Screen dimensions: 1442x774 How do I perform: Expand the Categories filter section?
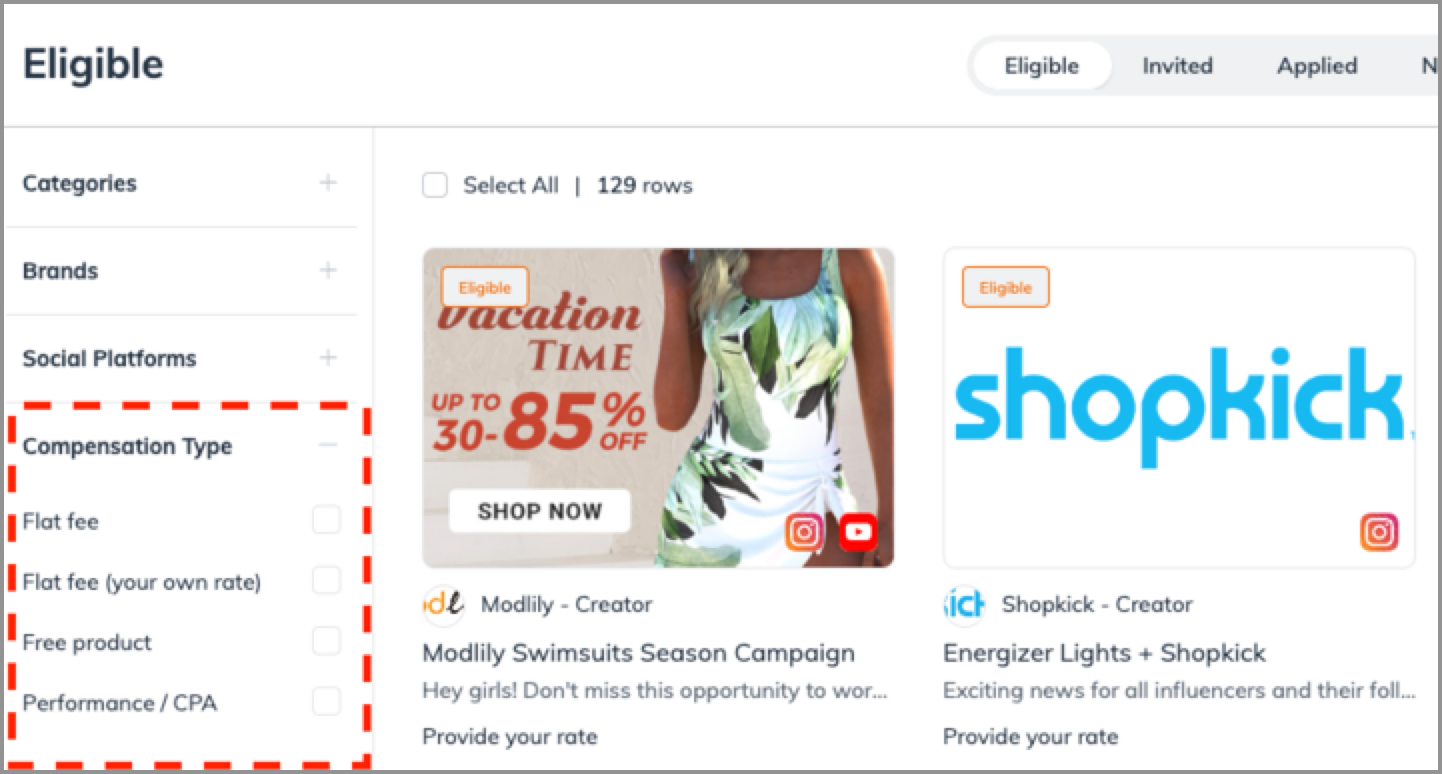[328, 183]
